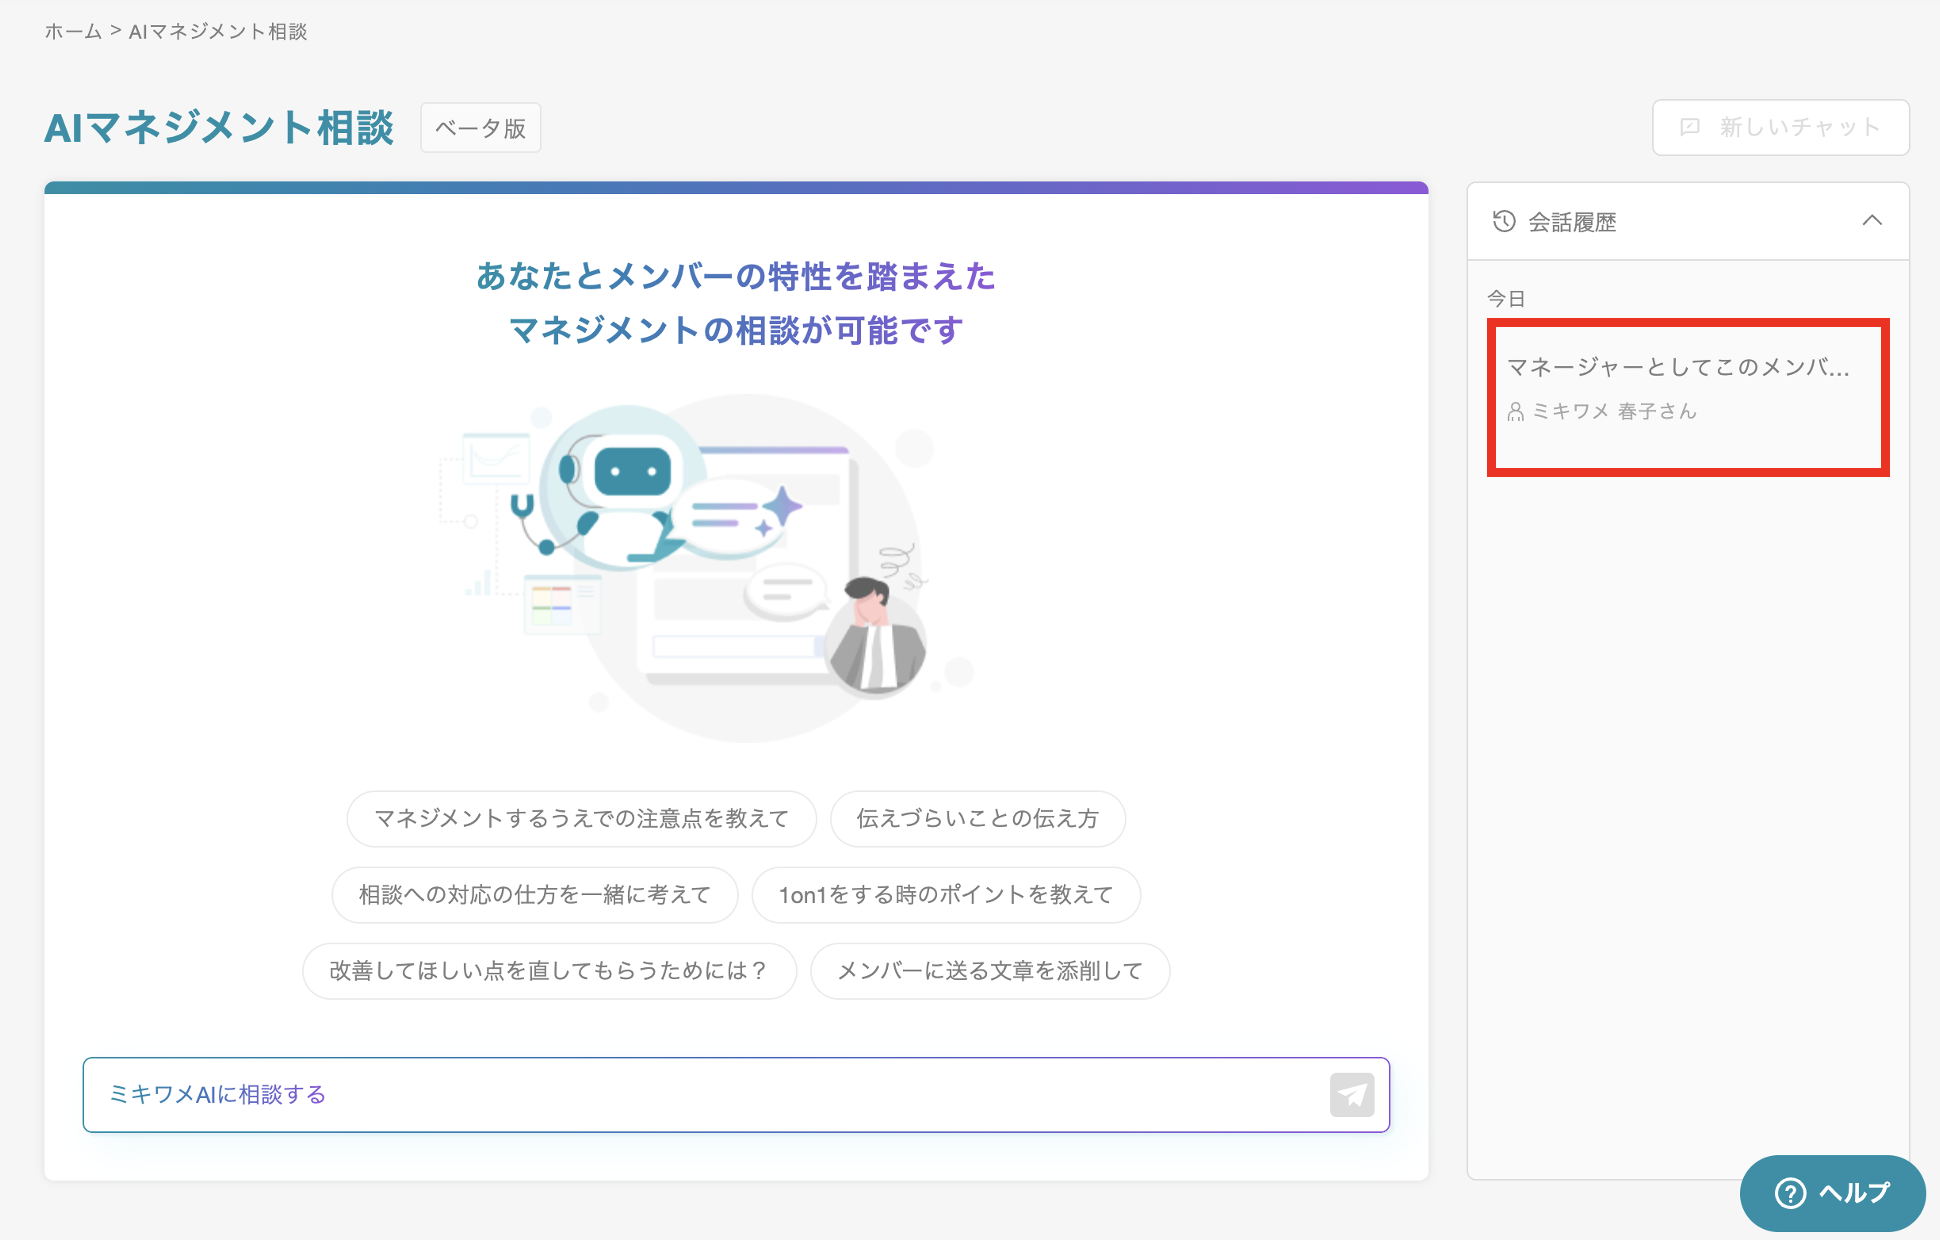
Task: Click the ベータ版 badge
Action: pos(480,128)
